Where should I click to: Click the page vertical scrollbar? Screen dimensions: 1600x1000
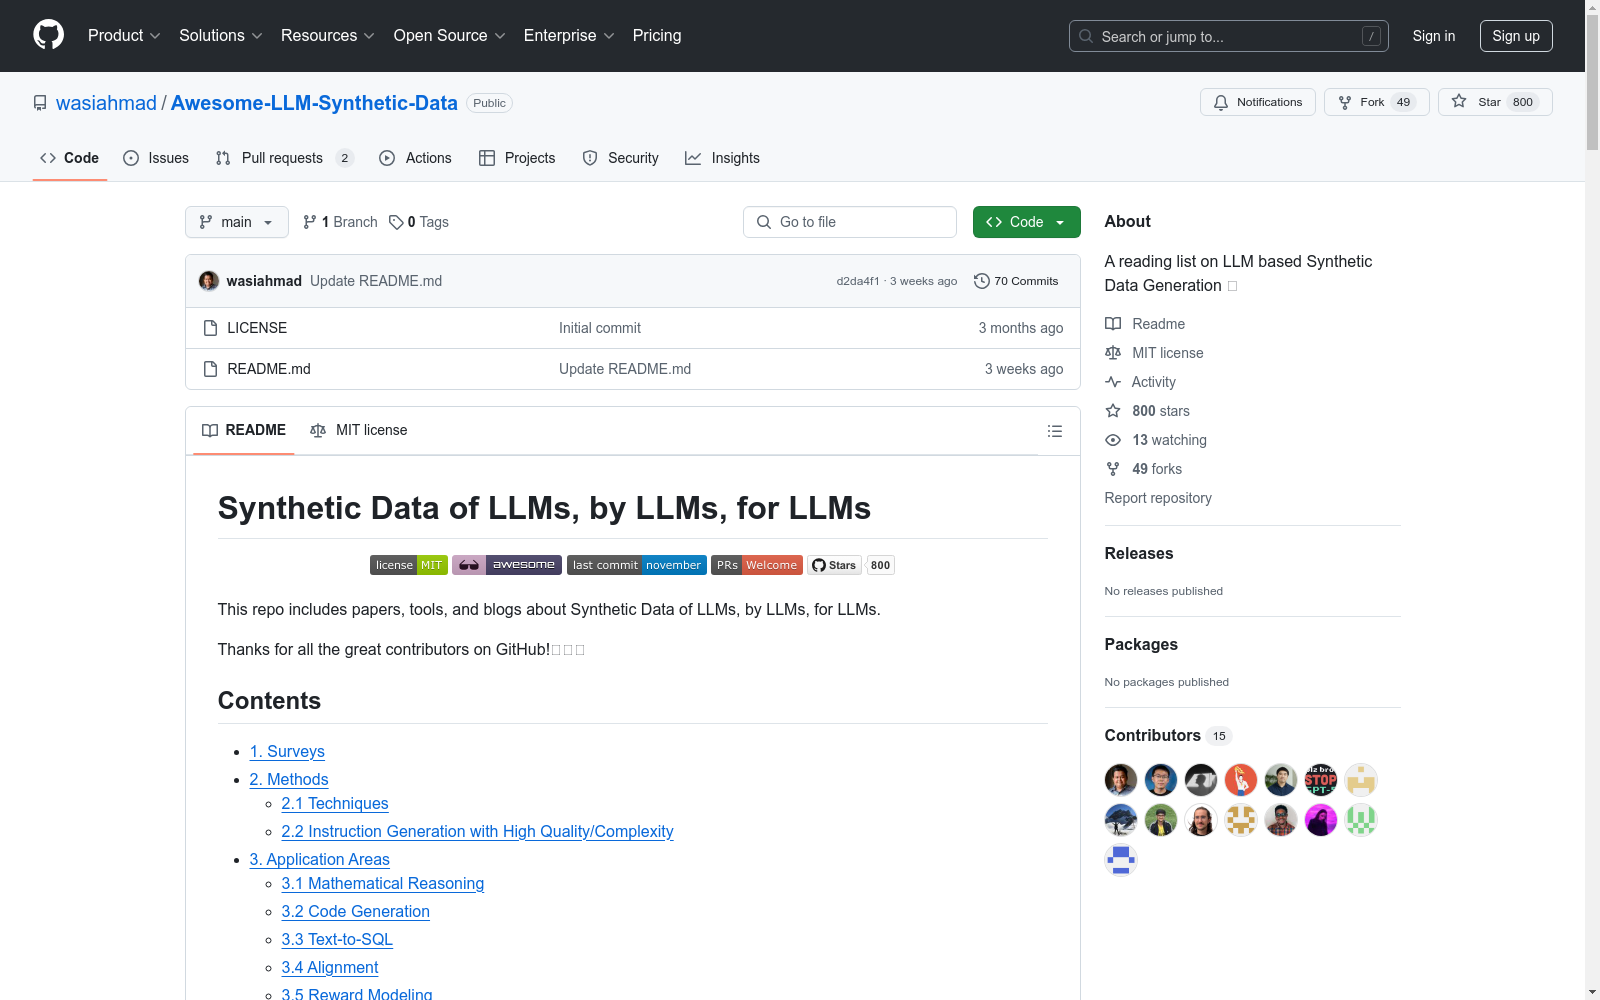[1592, 500]
